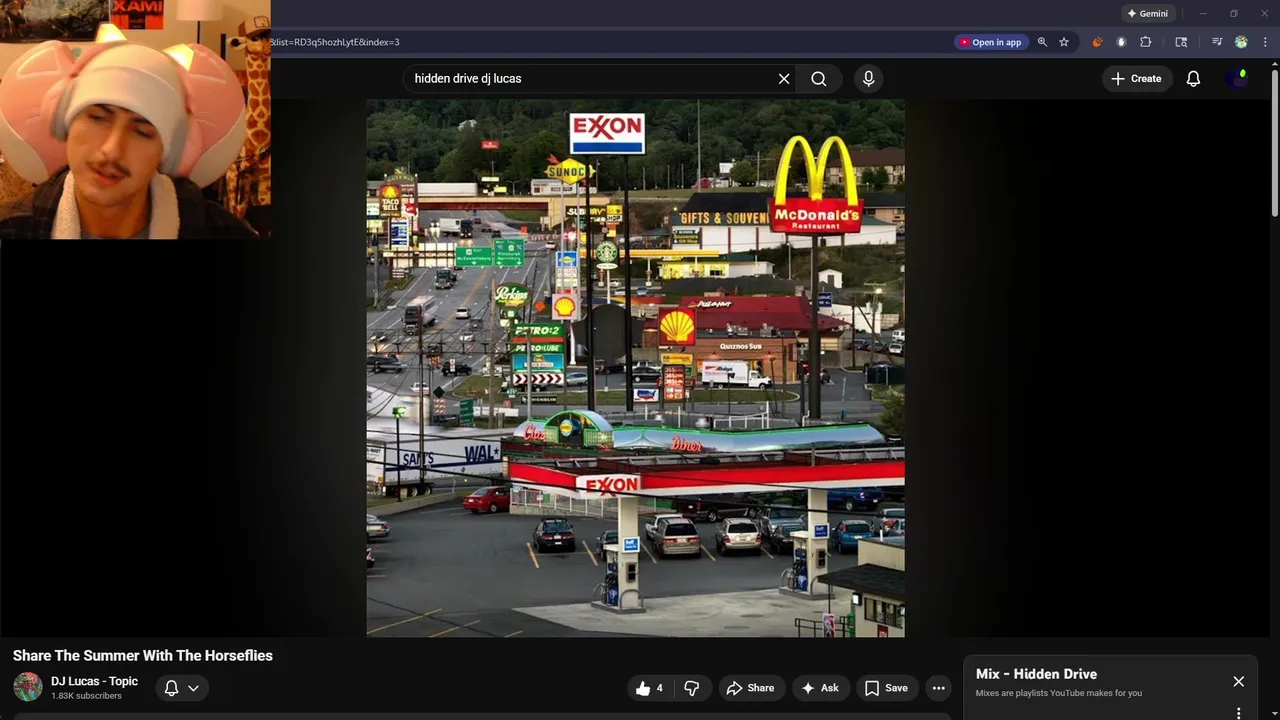Open the tab search side panel icon
Screen dimensions: 1280x720
(1181, 42)
